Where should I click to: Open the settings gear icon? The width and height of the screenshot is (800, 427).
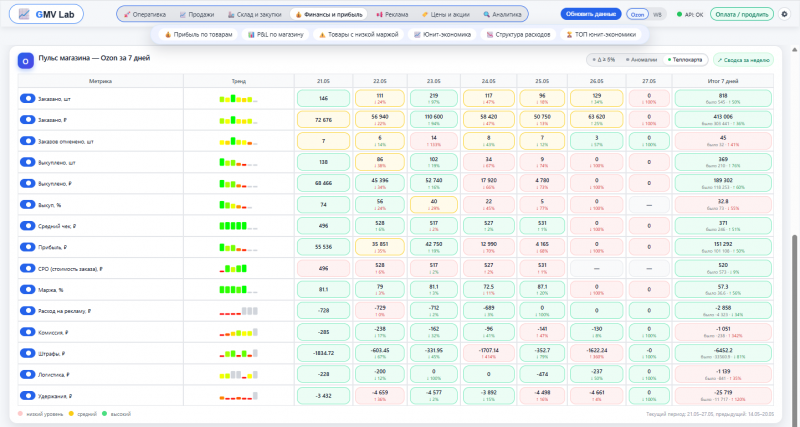[x=784, y=14]
